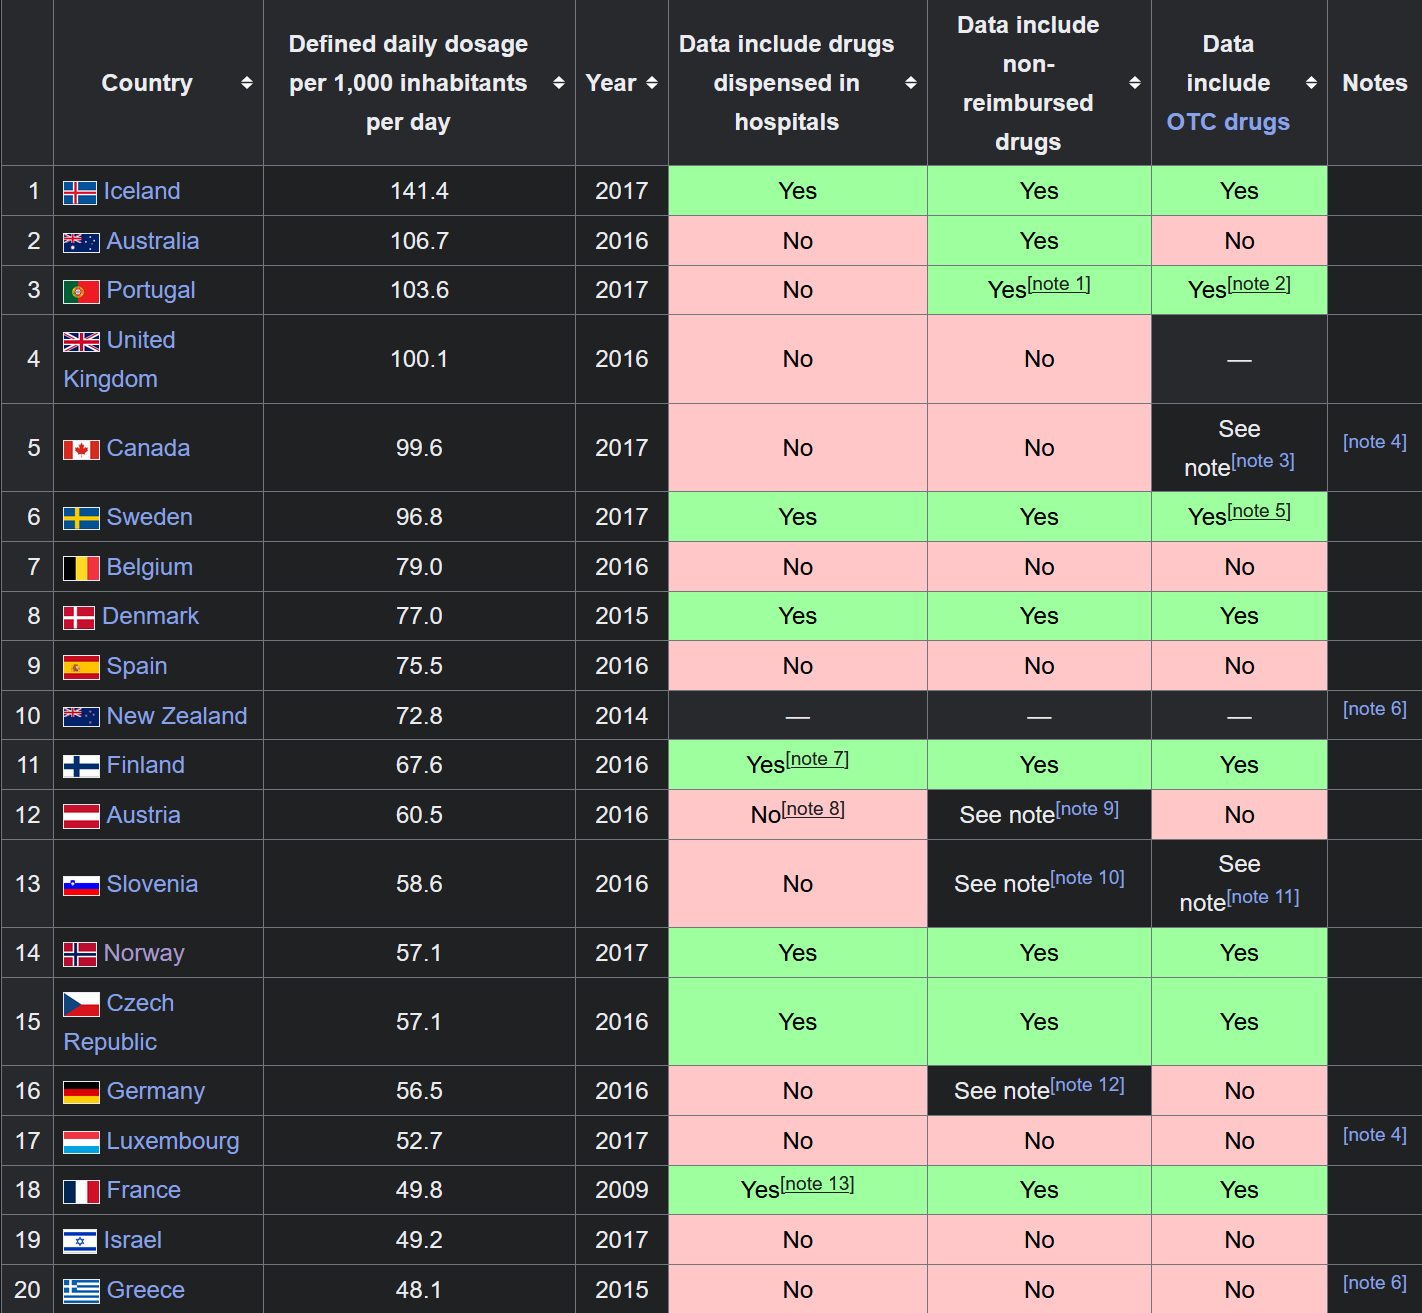Follow note 13 reference in France row
The width and height of the screenshot is (1422, 1313).
[x=817, y=1184]
